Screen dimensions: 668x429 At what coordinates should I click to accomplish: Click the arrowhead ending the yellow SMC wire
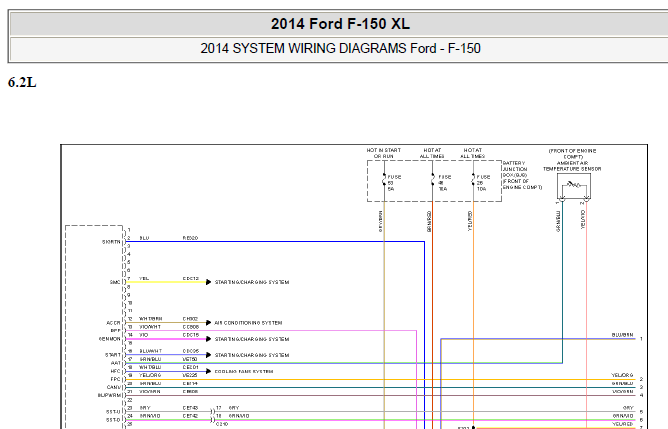coord(208,282)
